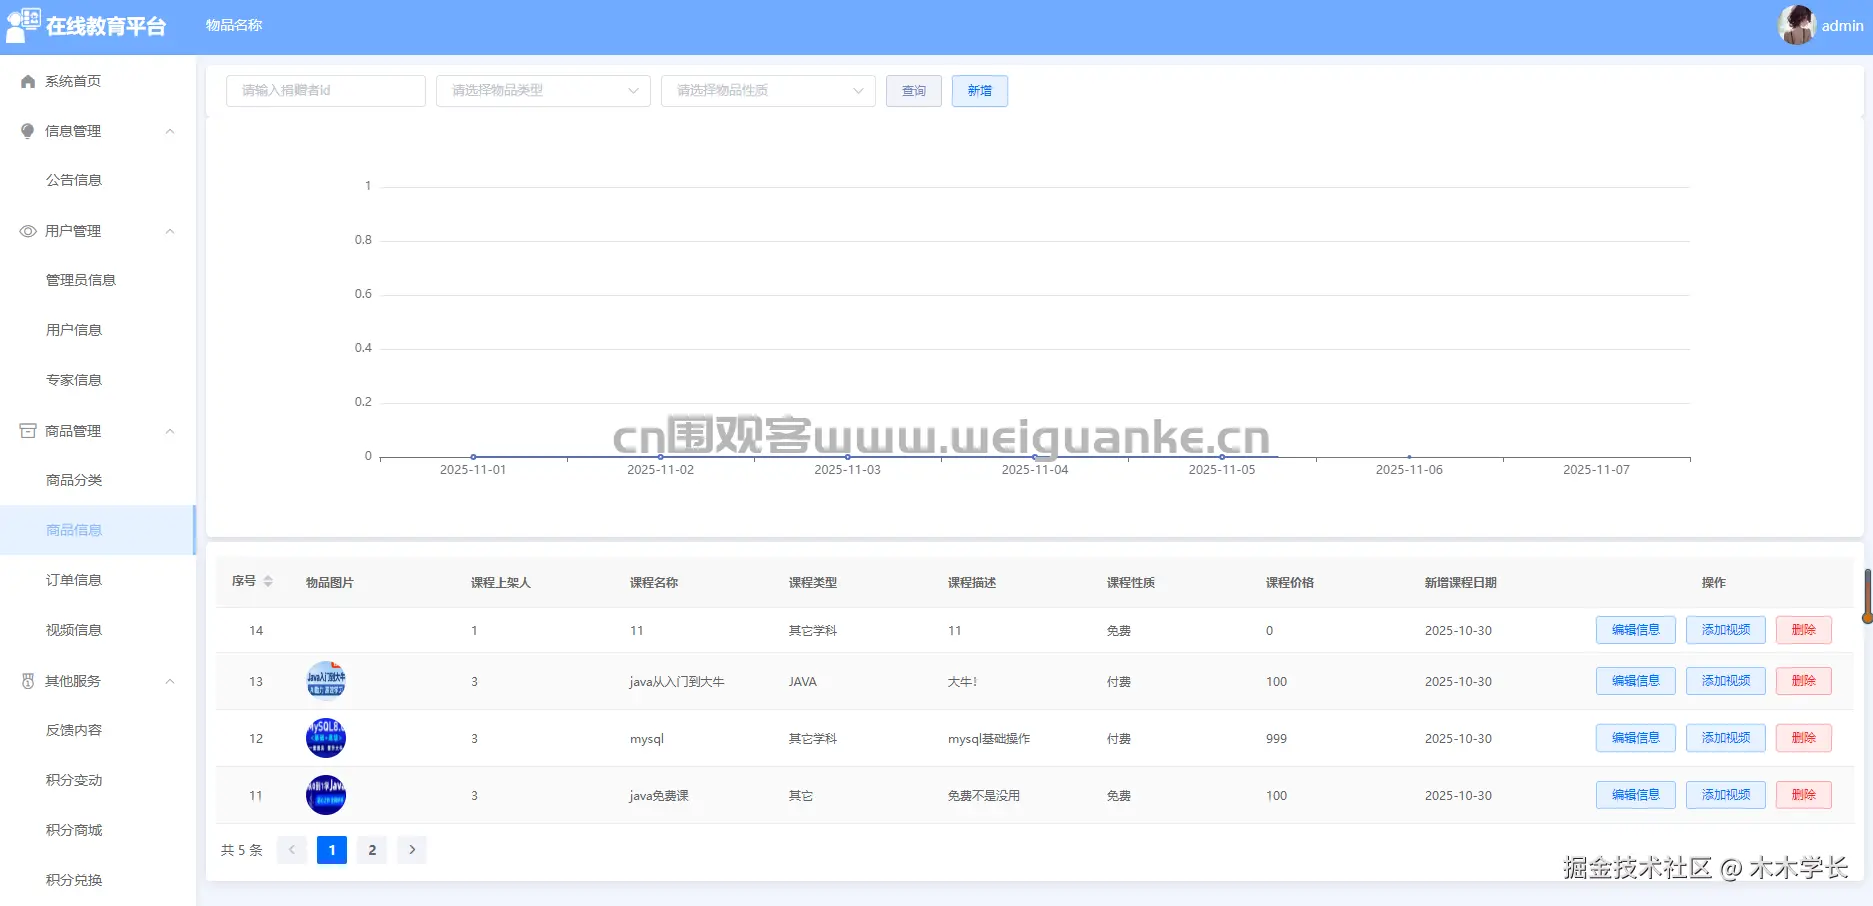Click the medal icon beside 其他服务

coord(28,681)
